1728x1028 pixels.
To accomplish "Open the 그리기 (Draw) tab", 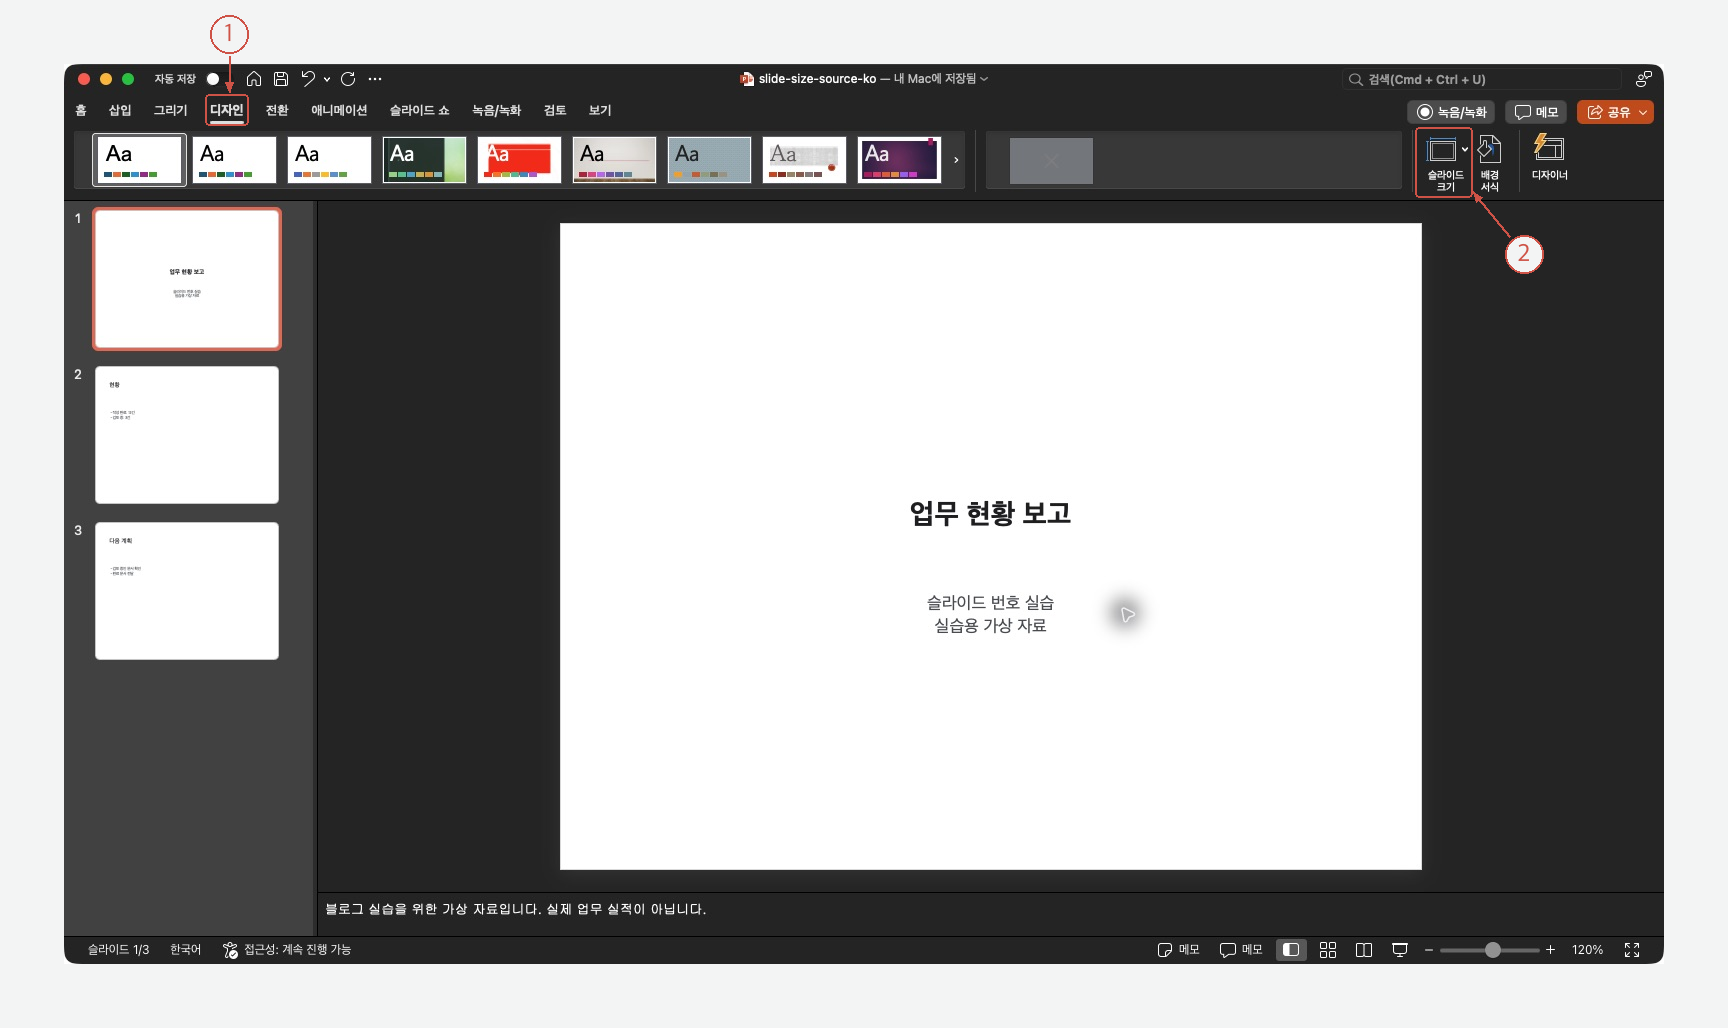I will 170,110.
